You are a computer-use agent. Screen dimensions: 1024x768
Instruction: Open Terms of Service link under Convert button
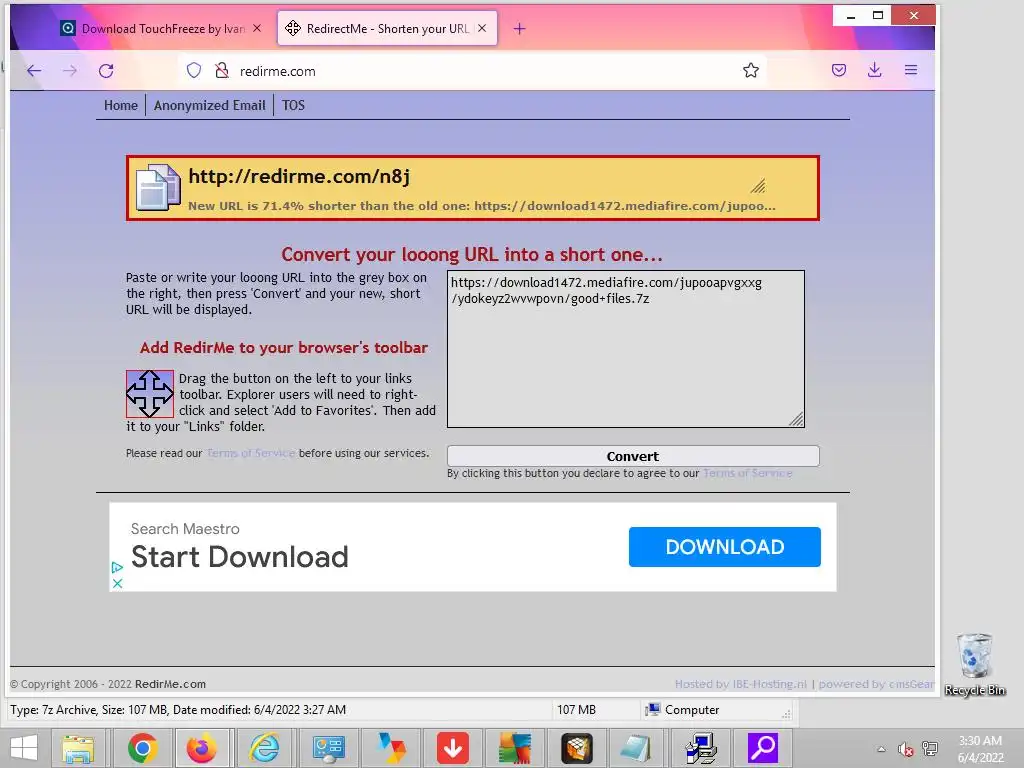tap(748, 473)
